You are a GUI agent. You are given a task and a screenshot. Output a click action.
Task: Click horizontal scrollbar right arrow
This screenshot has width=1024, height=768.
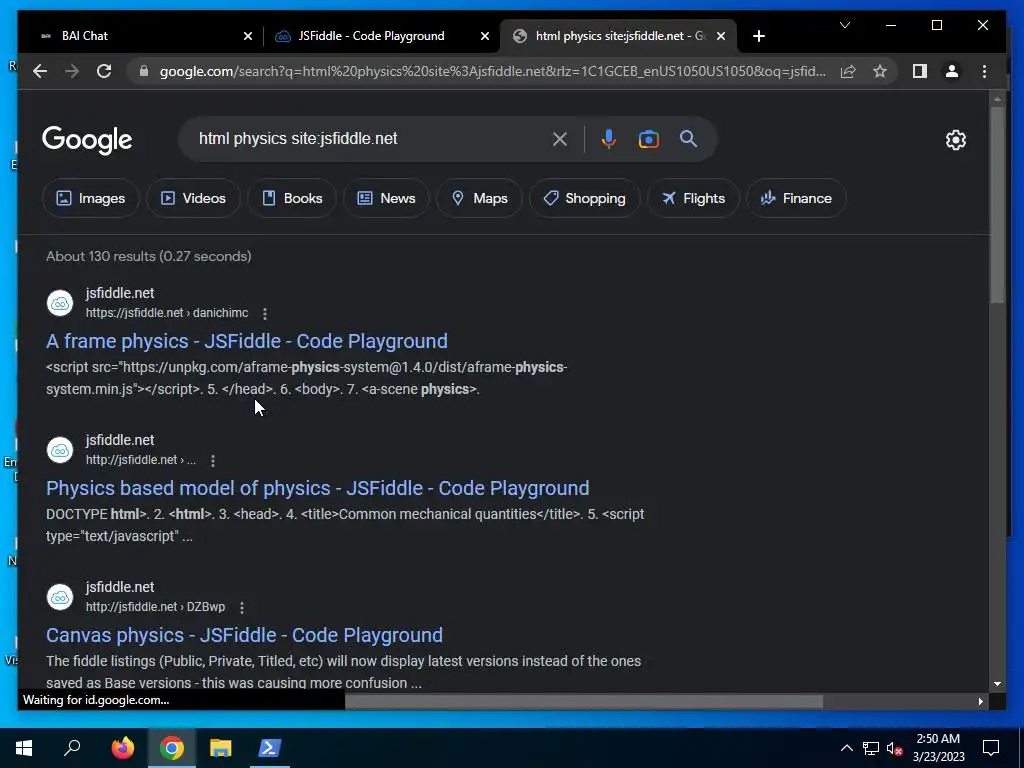(980, 701)
